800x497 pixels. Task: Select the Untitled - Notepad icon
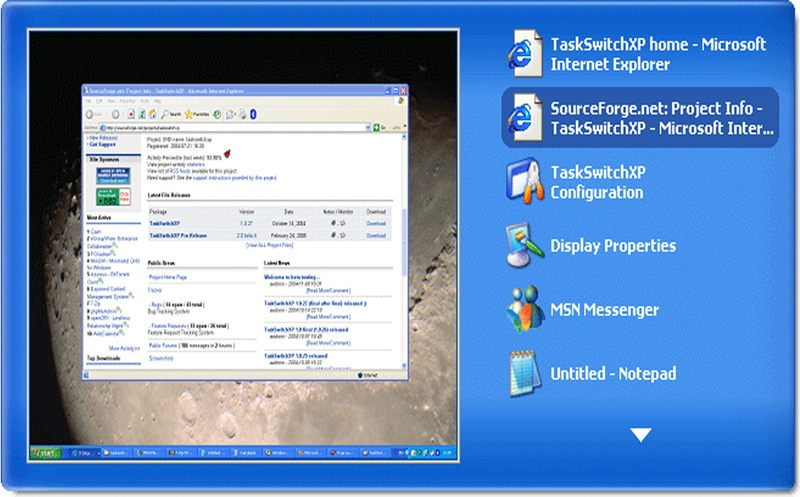pos(525,374)
